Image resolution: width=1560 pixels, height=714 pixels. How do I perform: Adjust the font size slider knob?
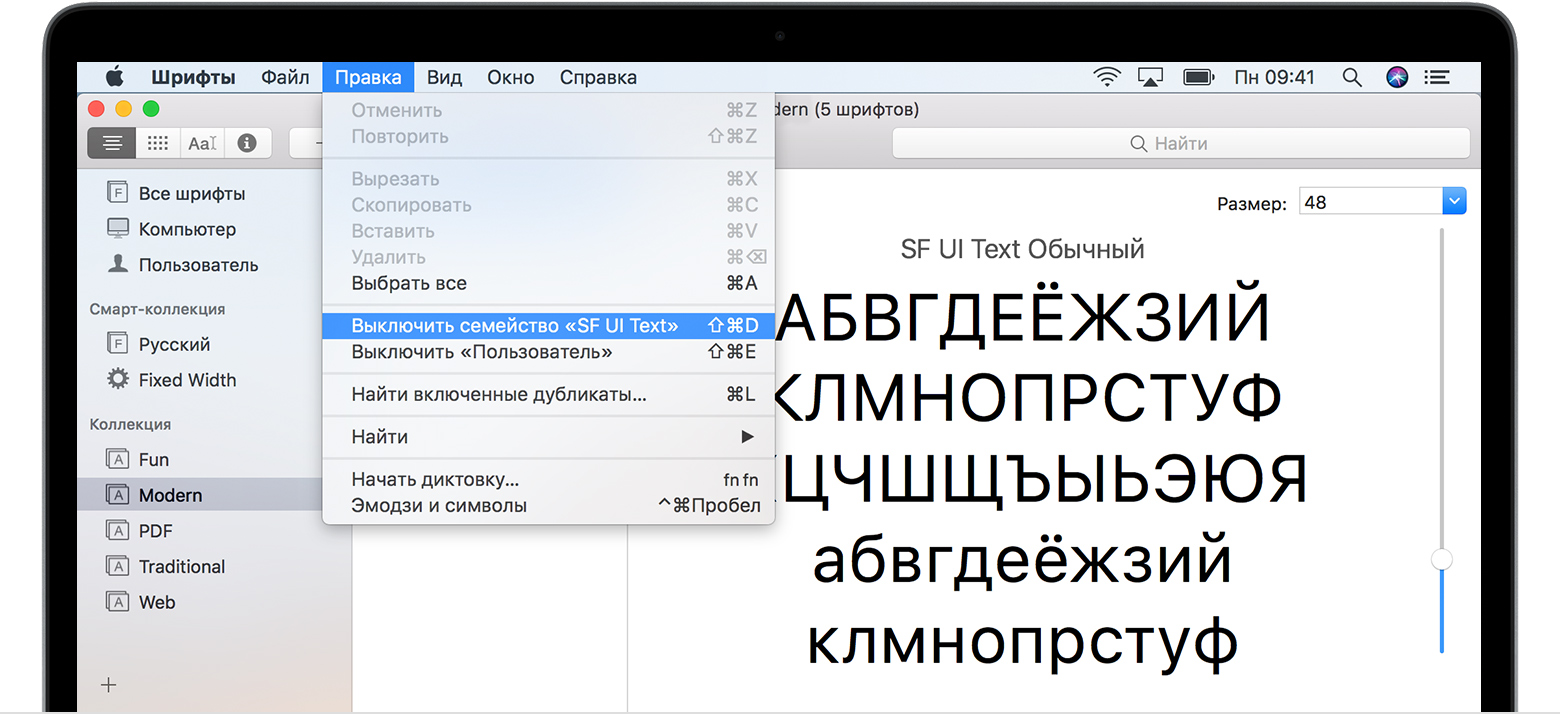1442,560
